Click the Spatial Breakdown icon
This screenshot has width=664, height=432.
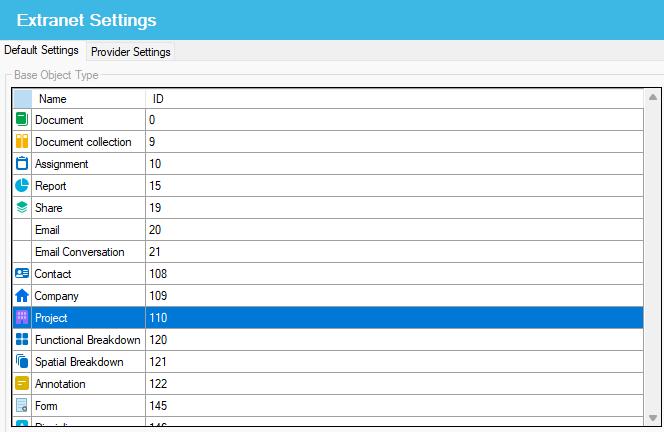(22, 362)
